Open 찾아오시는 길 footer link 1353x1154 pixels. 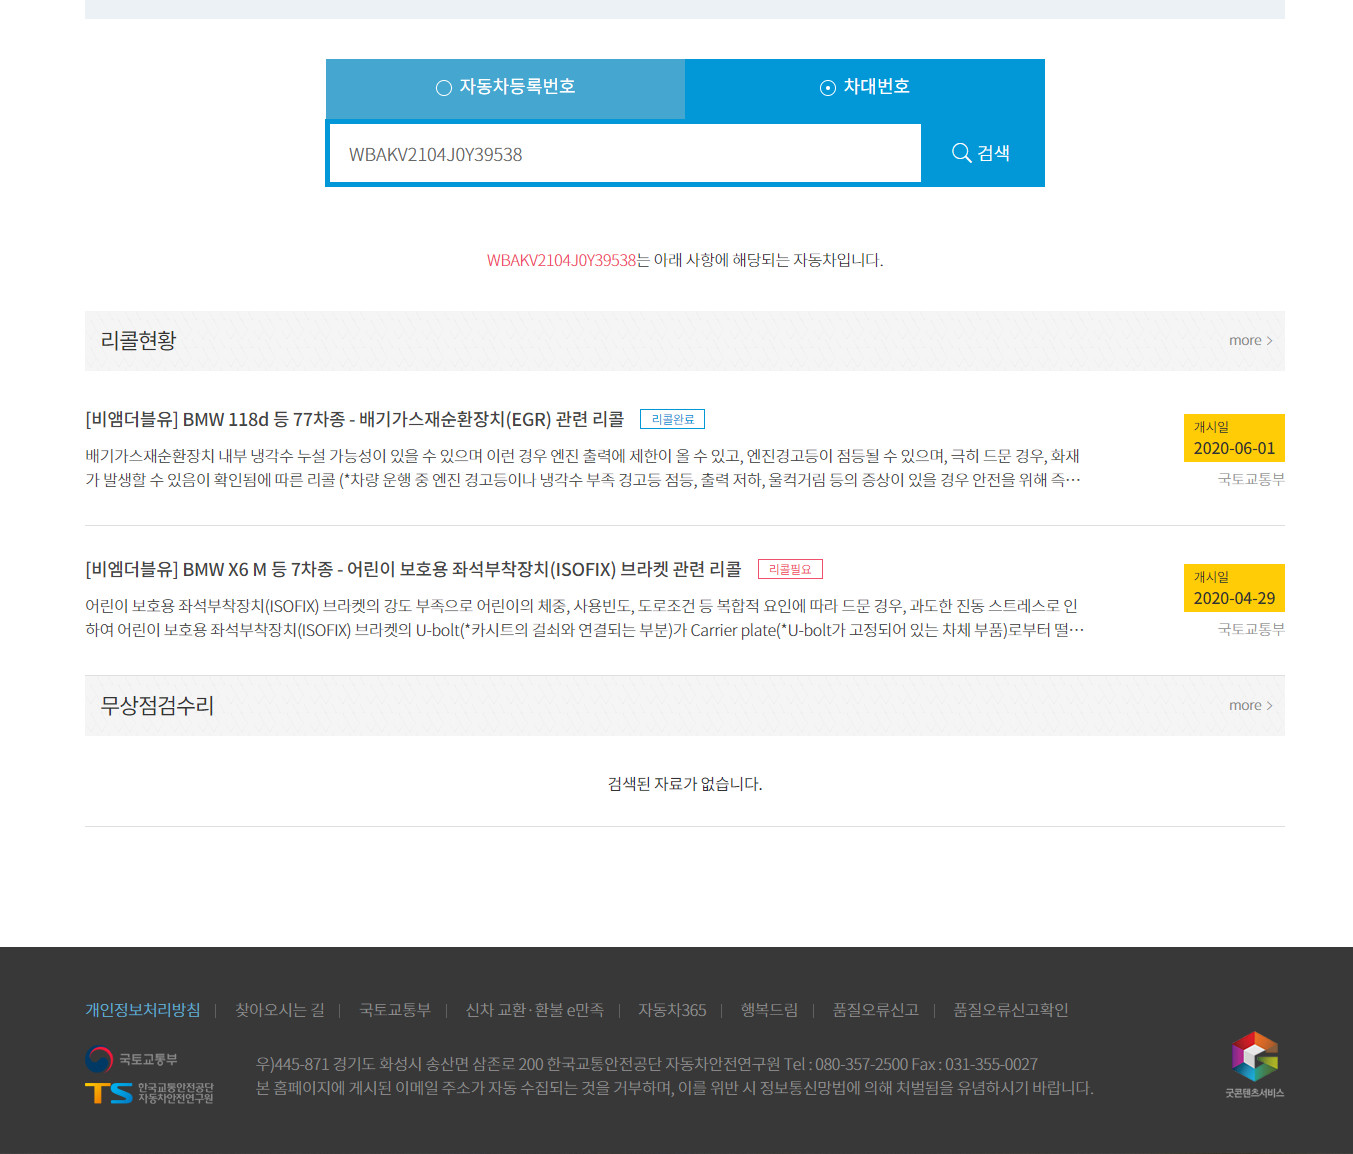[280, 1010]
